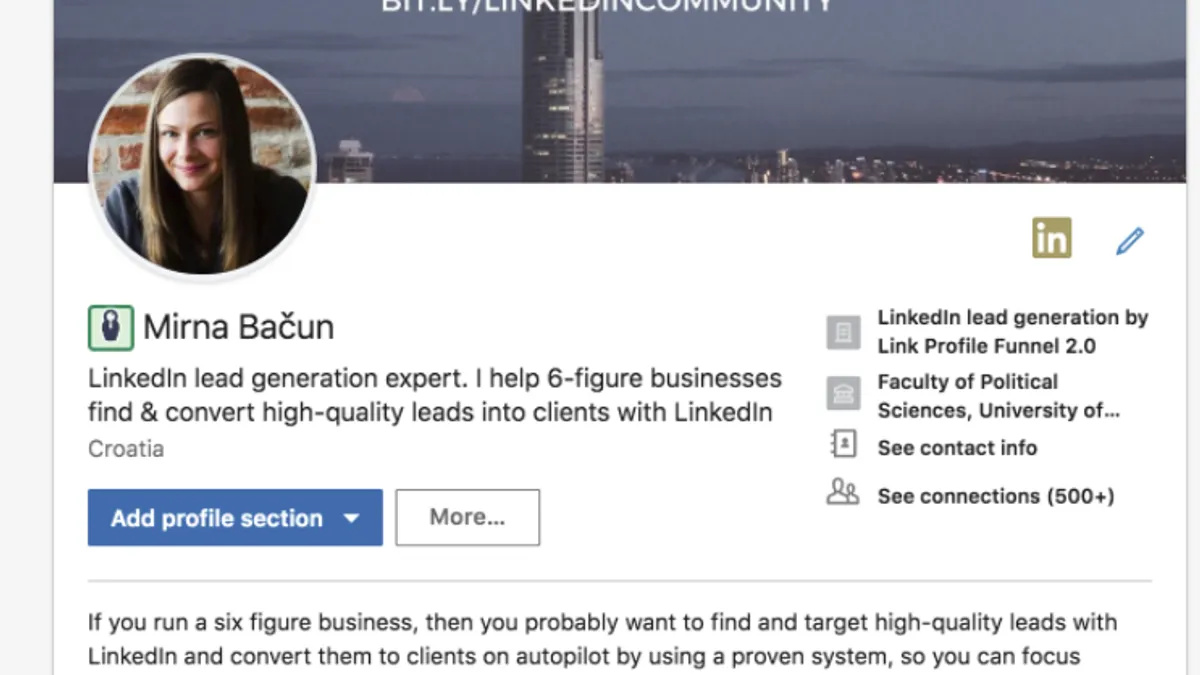
Task: Expand the Add profile section dropdown arrow
Action: pos(350,518)
